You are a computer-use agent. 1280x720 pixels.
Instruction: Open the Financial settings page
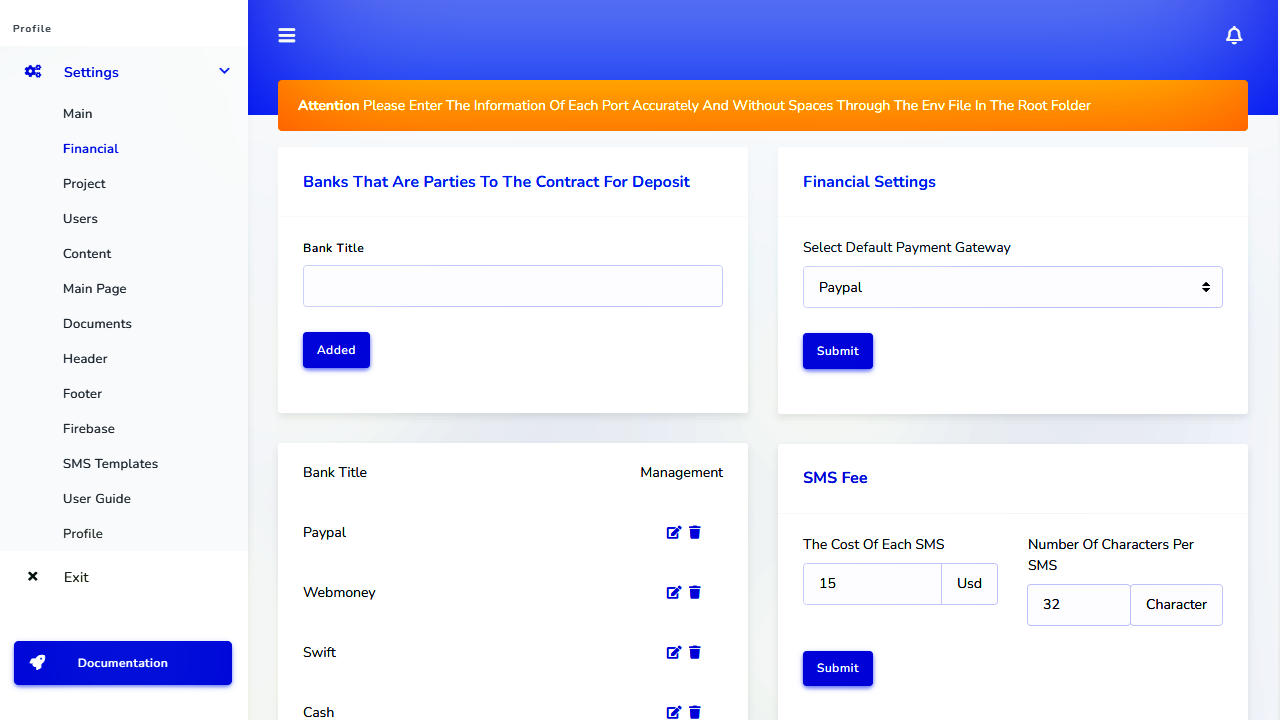(90, 148)
